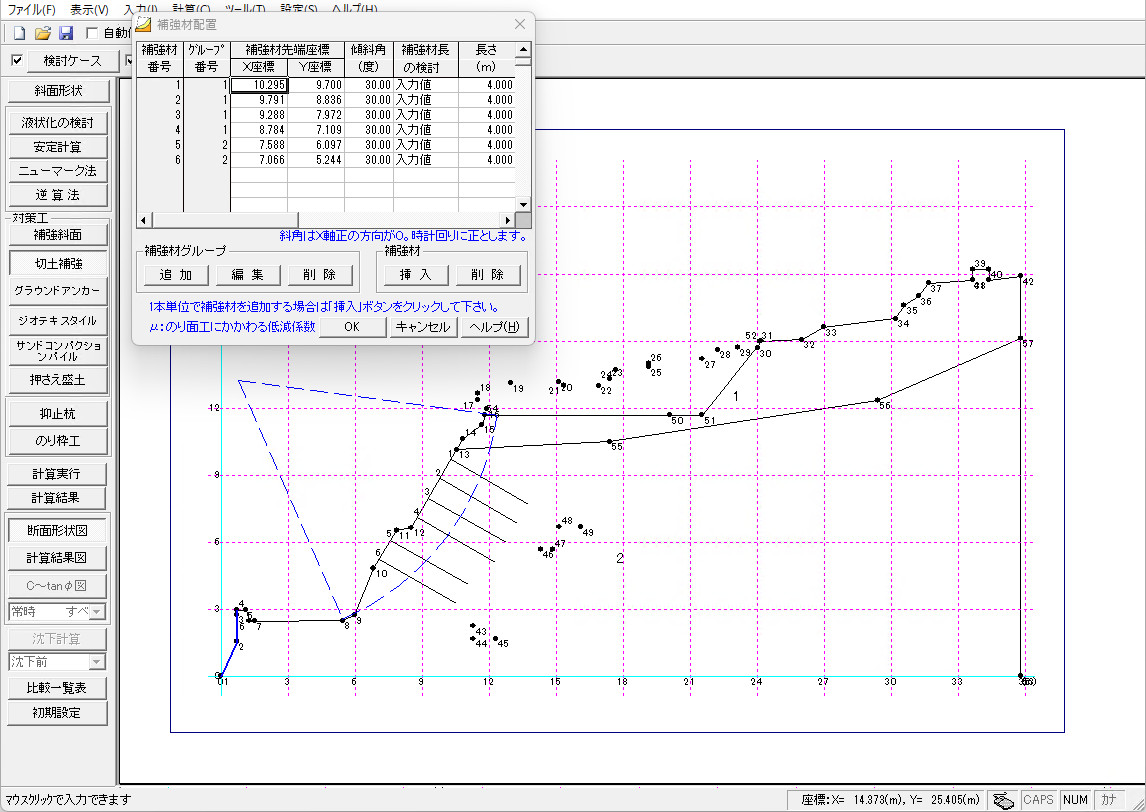The width and height of the screenshot is (1146, 812).
Task: Click the 逆算法 button
Action: [57, 195]
